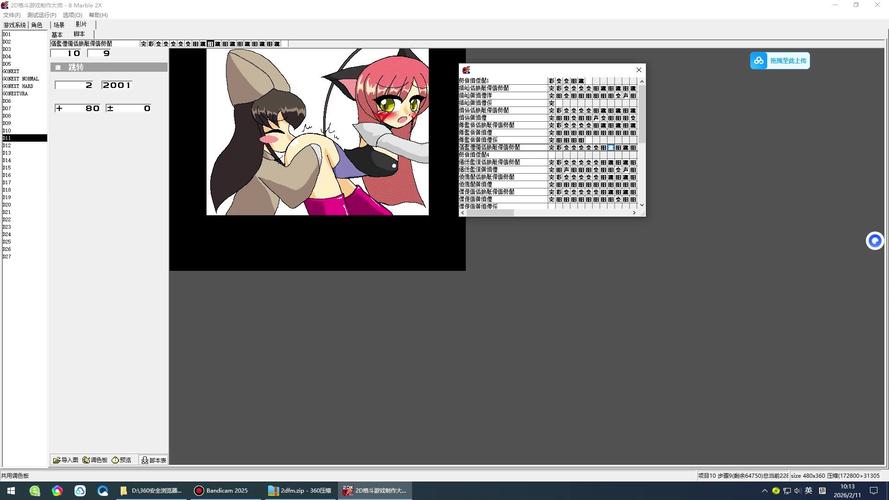Select item 012 in the left list
The height and width of the screenshot is (500, 889).
pyautogui.click(x=24, y=145)
